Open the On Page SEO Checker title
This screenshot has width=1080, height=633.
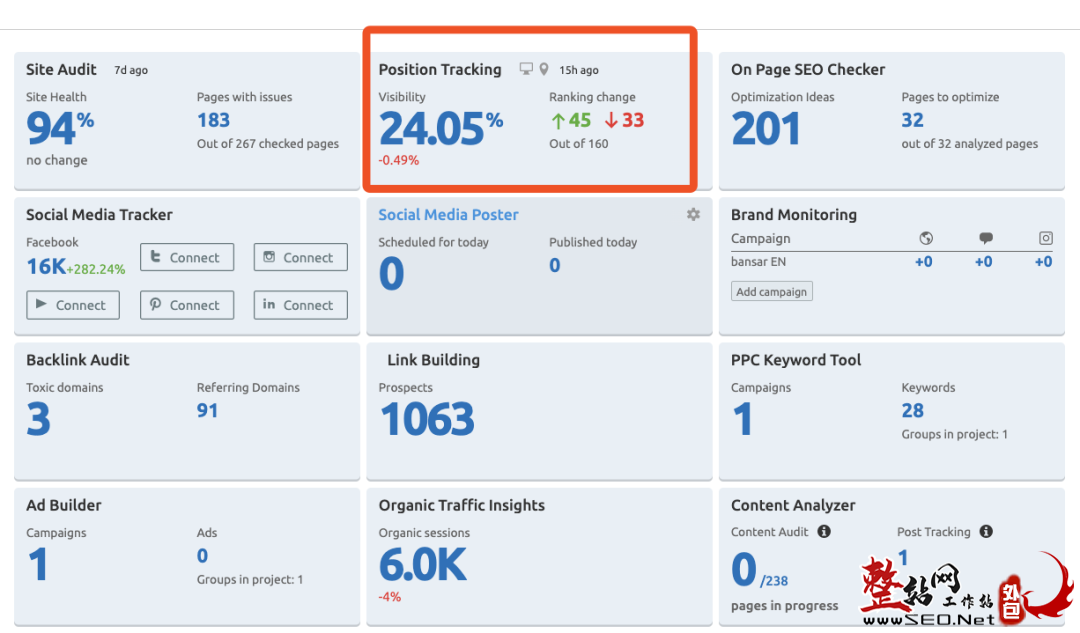click(808, 70)
